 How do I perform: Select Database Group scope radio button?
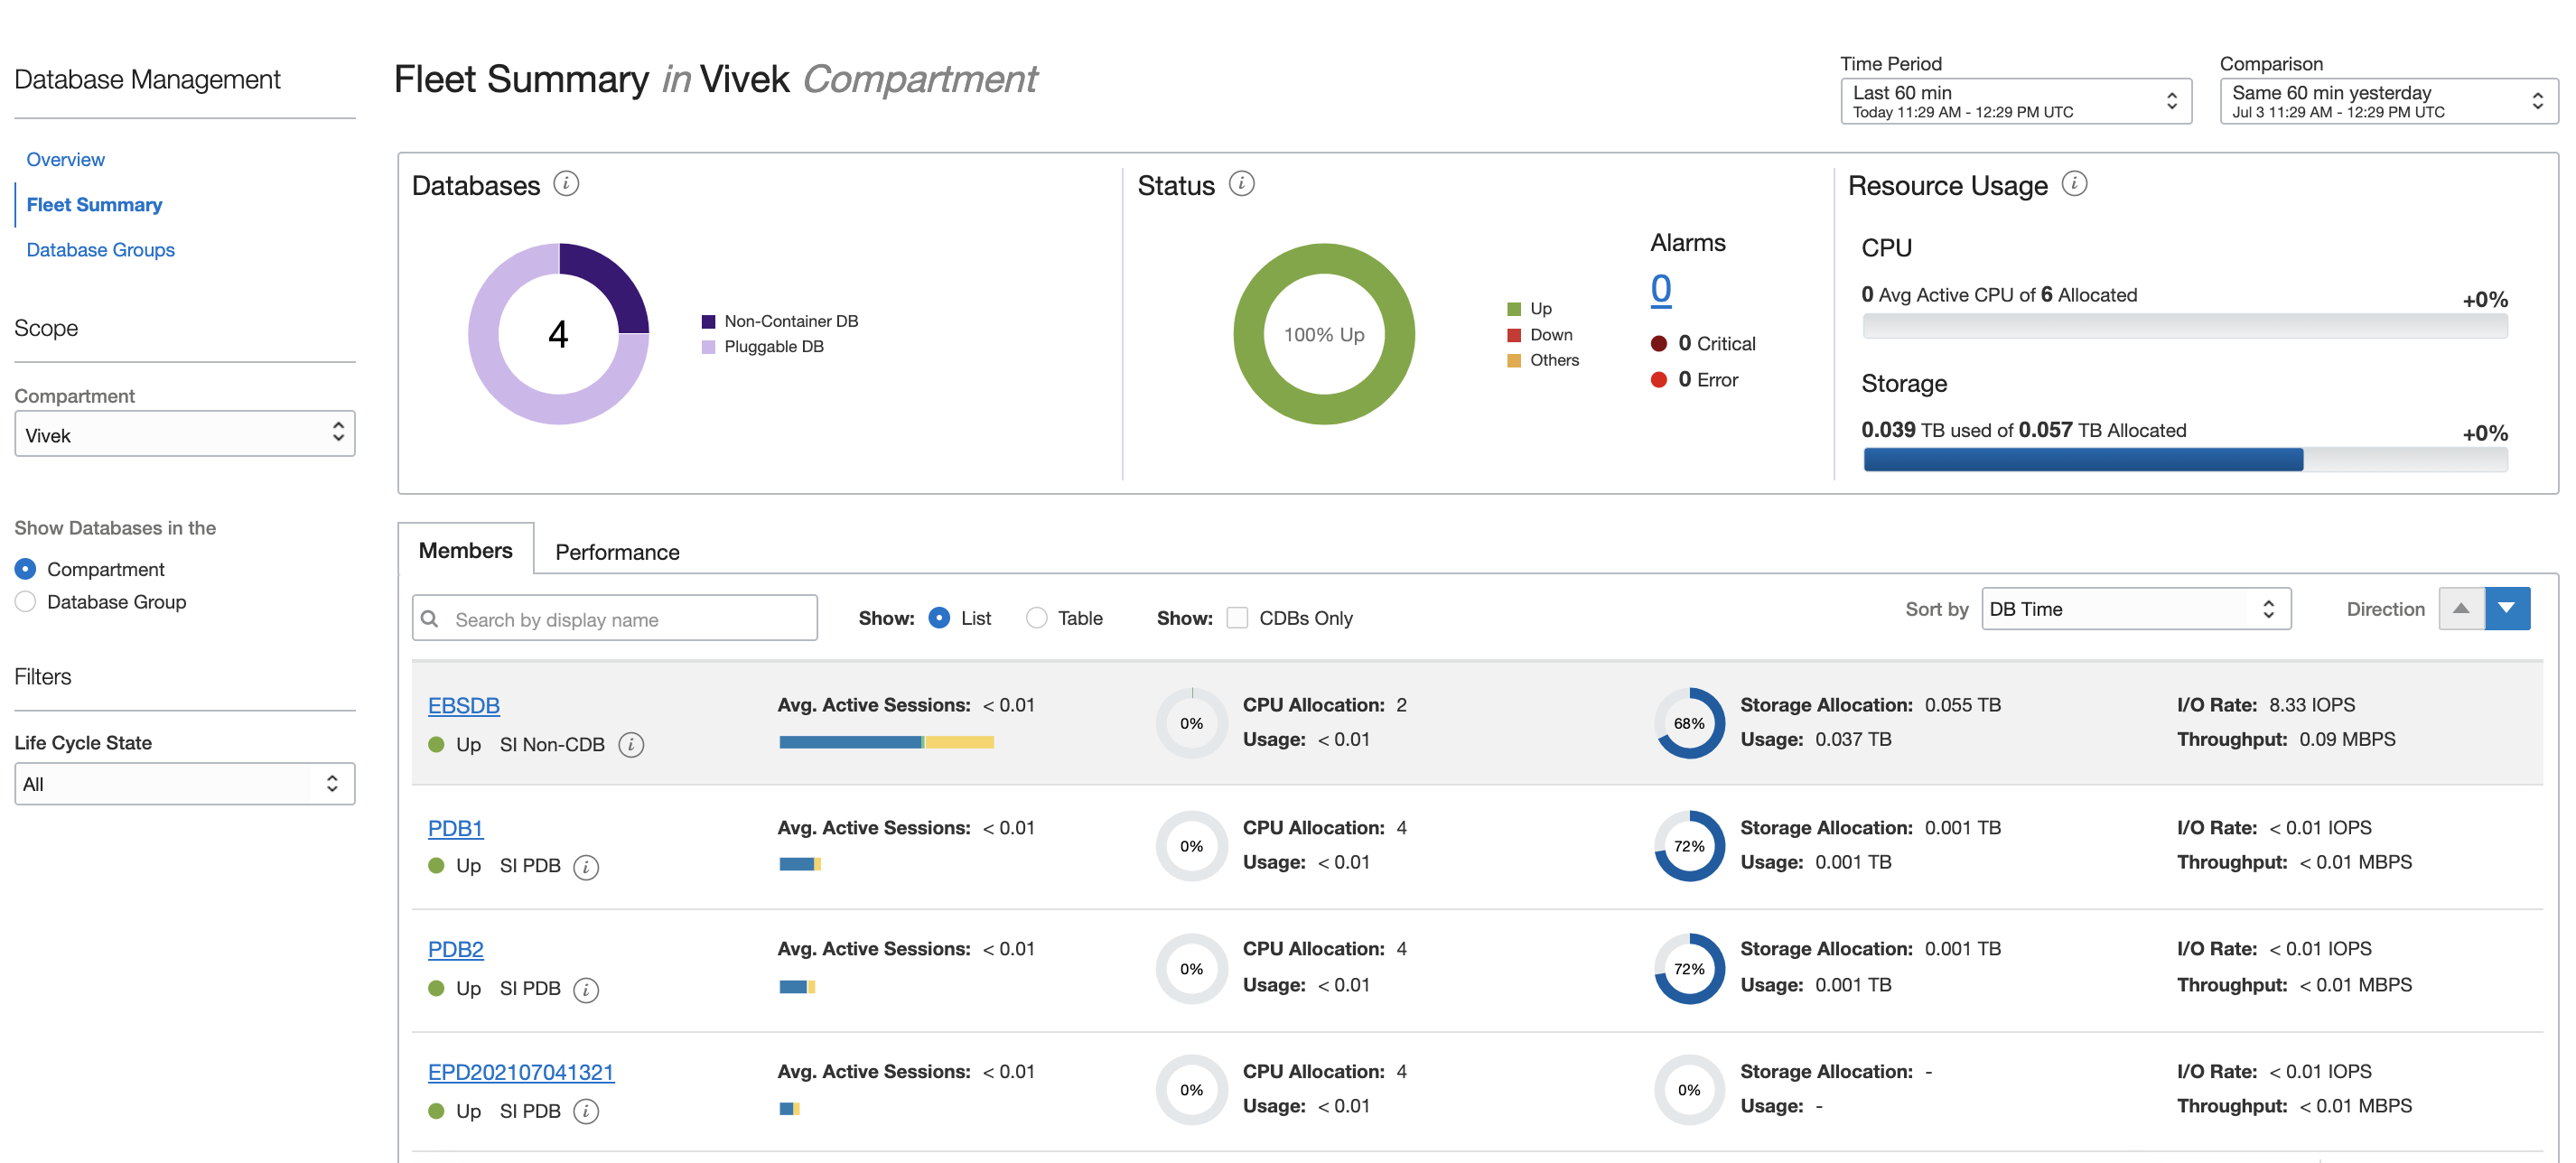[x=26, y=602]
